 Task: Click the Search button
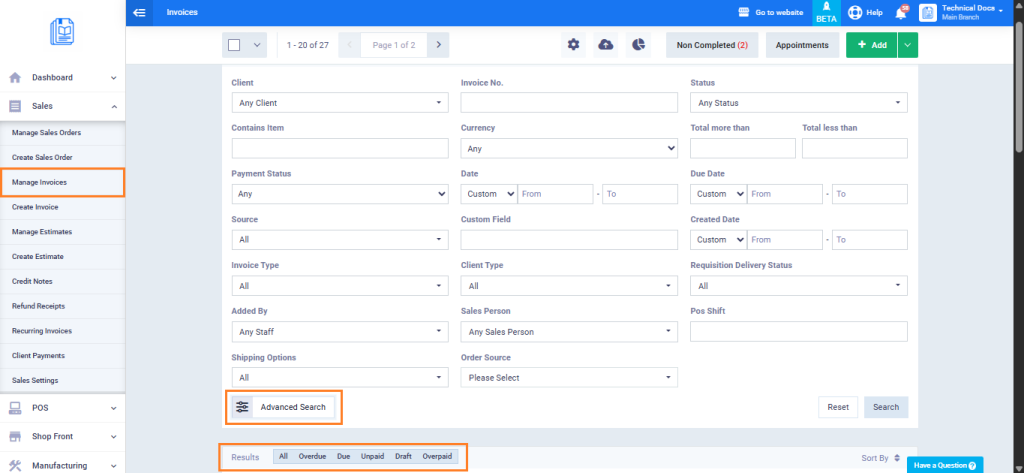(x=886, y=407)
